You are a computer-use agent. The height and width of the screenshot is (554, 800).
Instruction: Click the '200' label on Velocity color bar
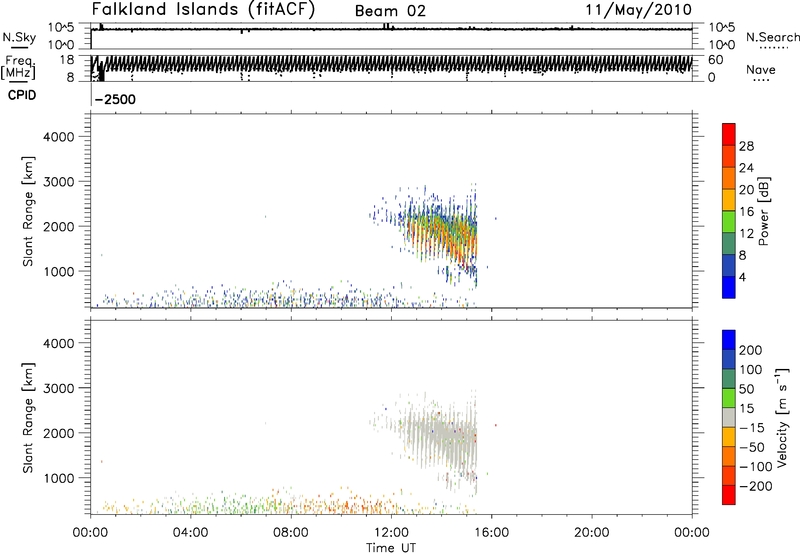tap(751, 350)
